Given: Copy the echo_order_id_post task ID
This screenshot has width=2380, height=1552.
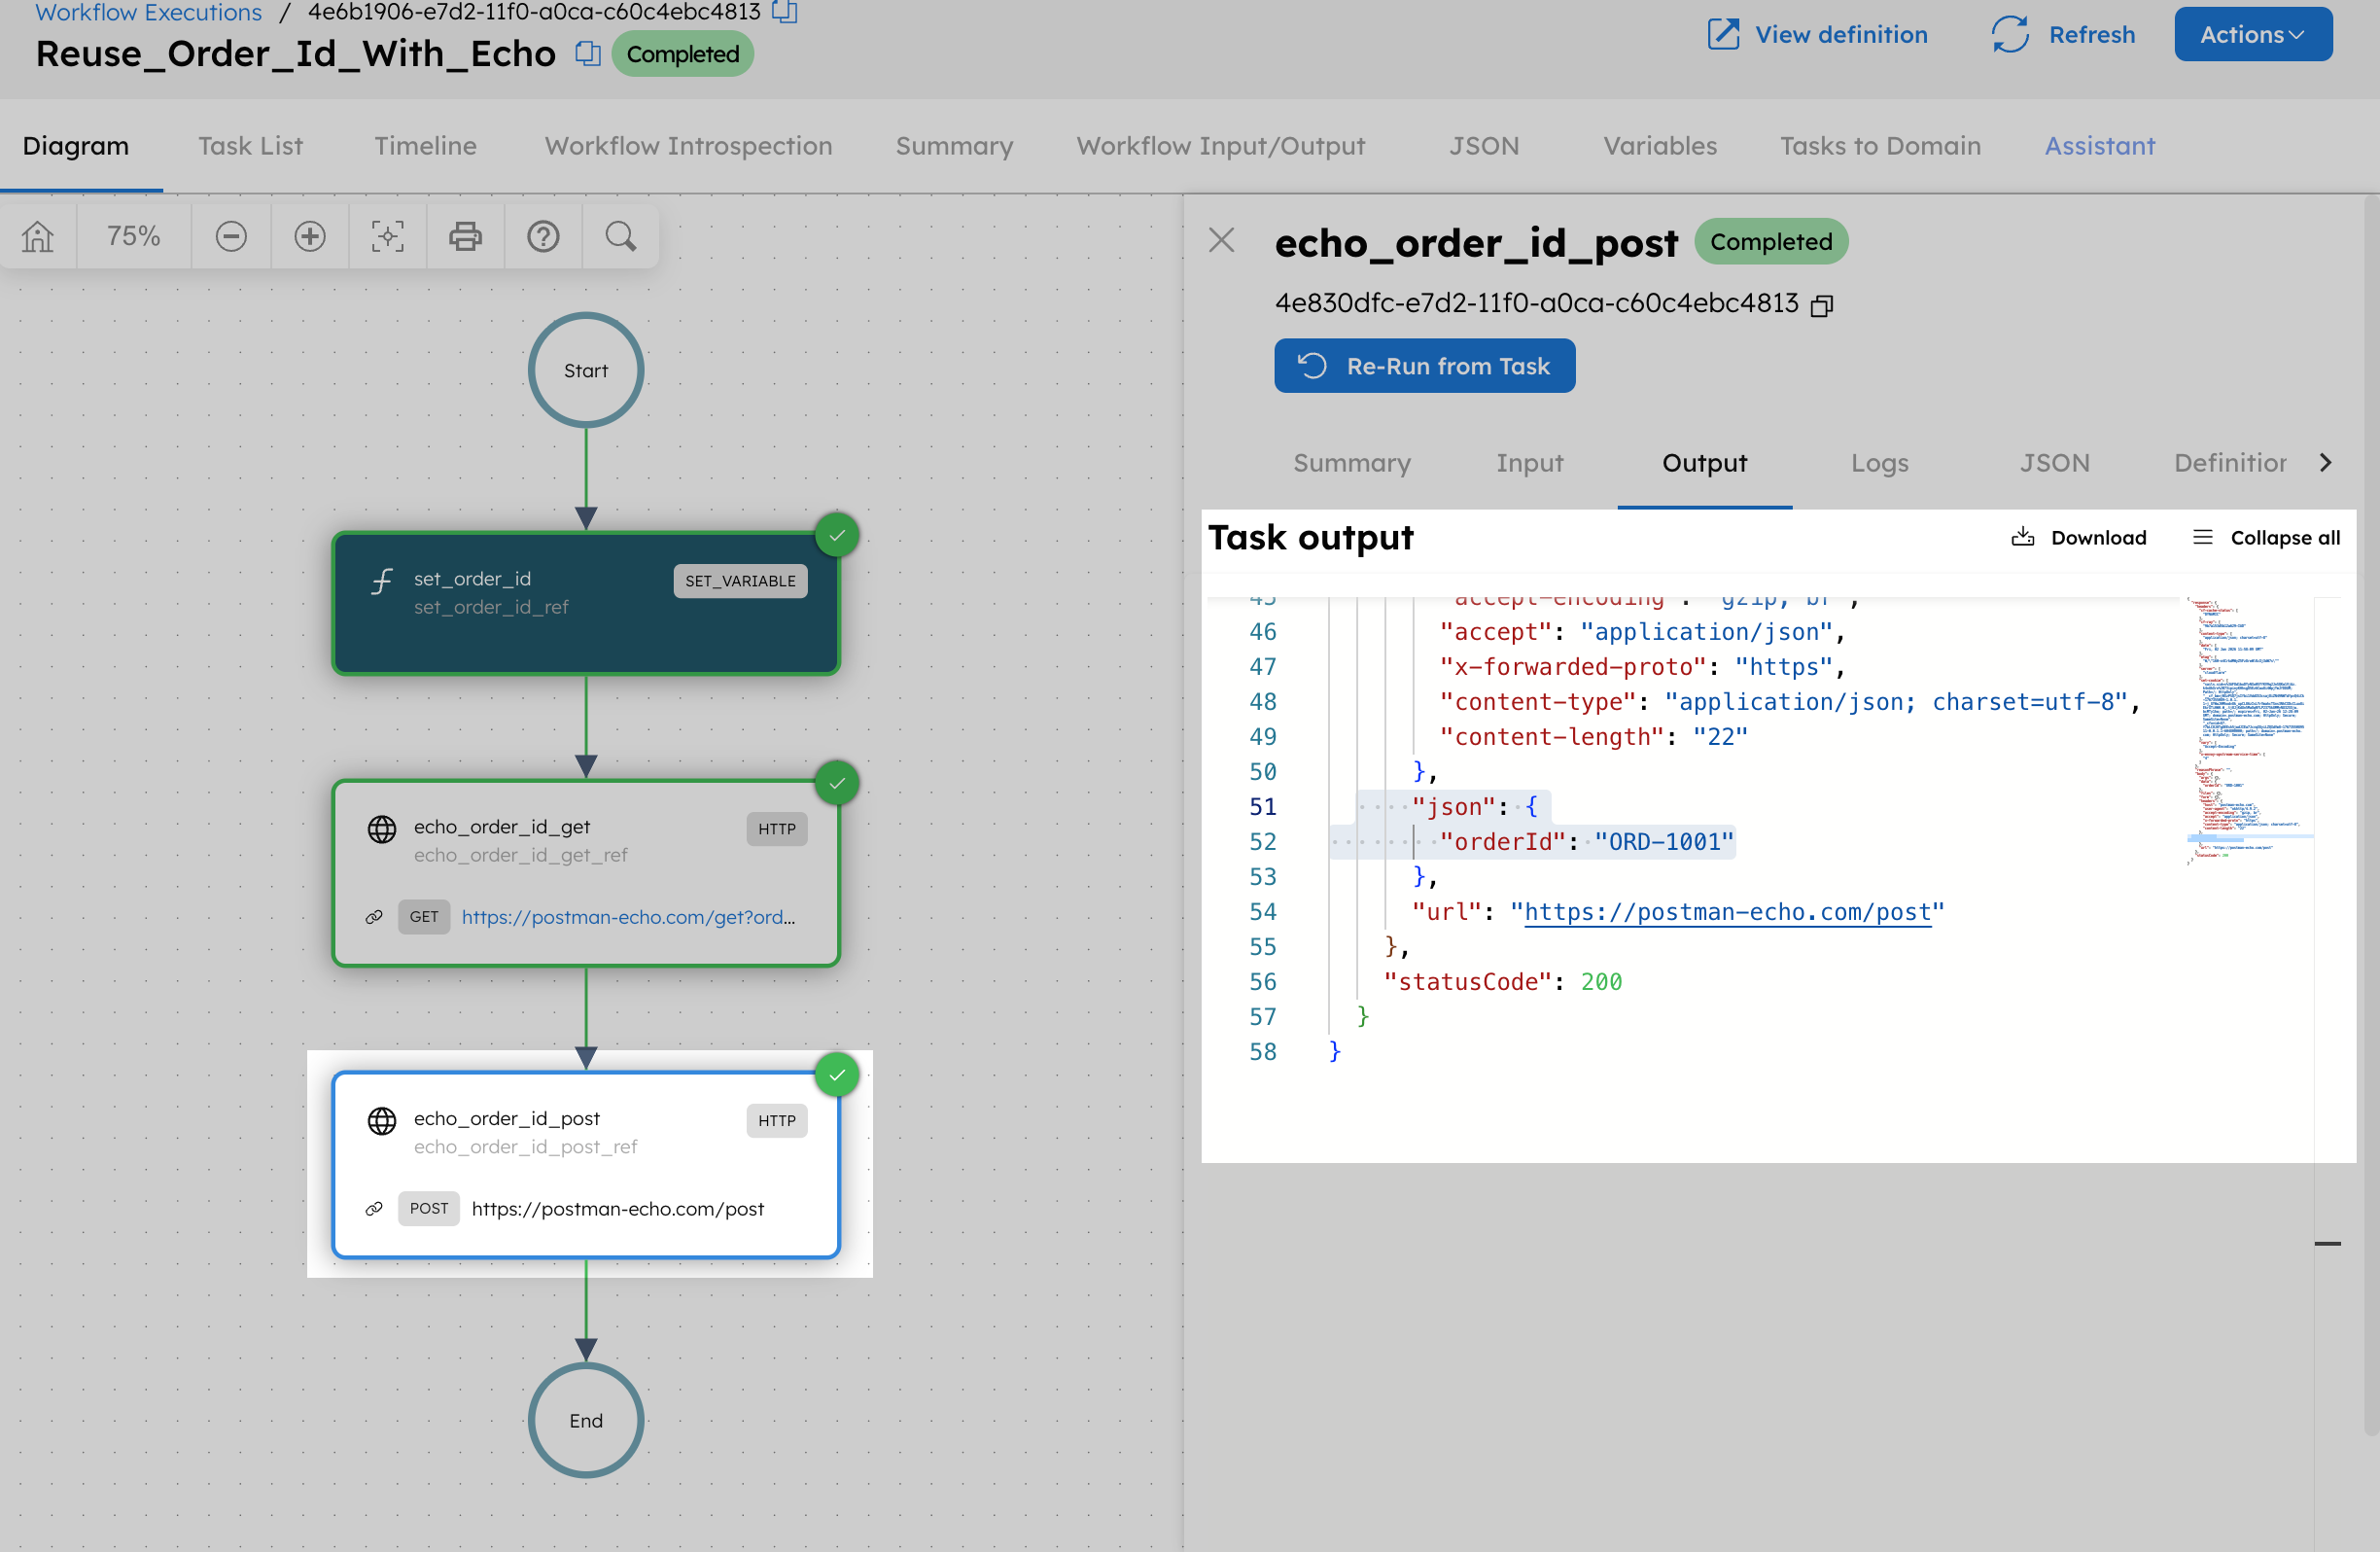Looking at the screenshot, I should [x=1821, y=304].
